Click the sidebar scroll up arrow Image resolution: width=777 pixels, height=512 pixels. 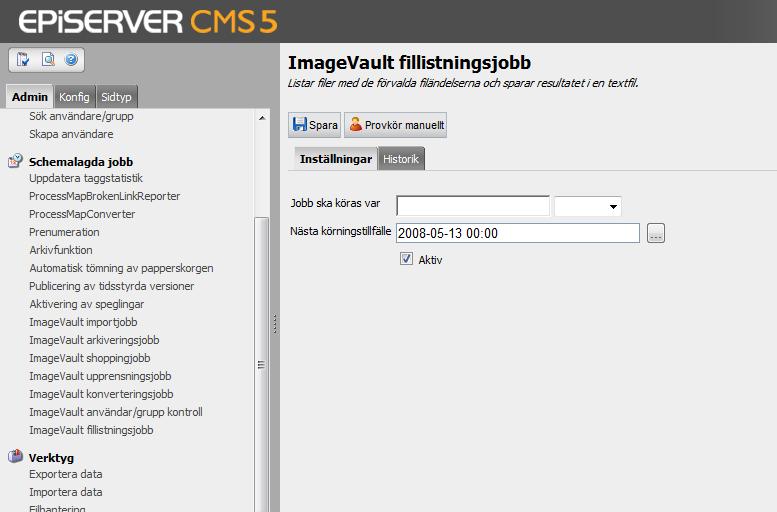[262, 118]
